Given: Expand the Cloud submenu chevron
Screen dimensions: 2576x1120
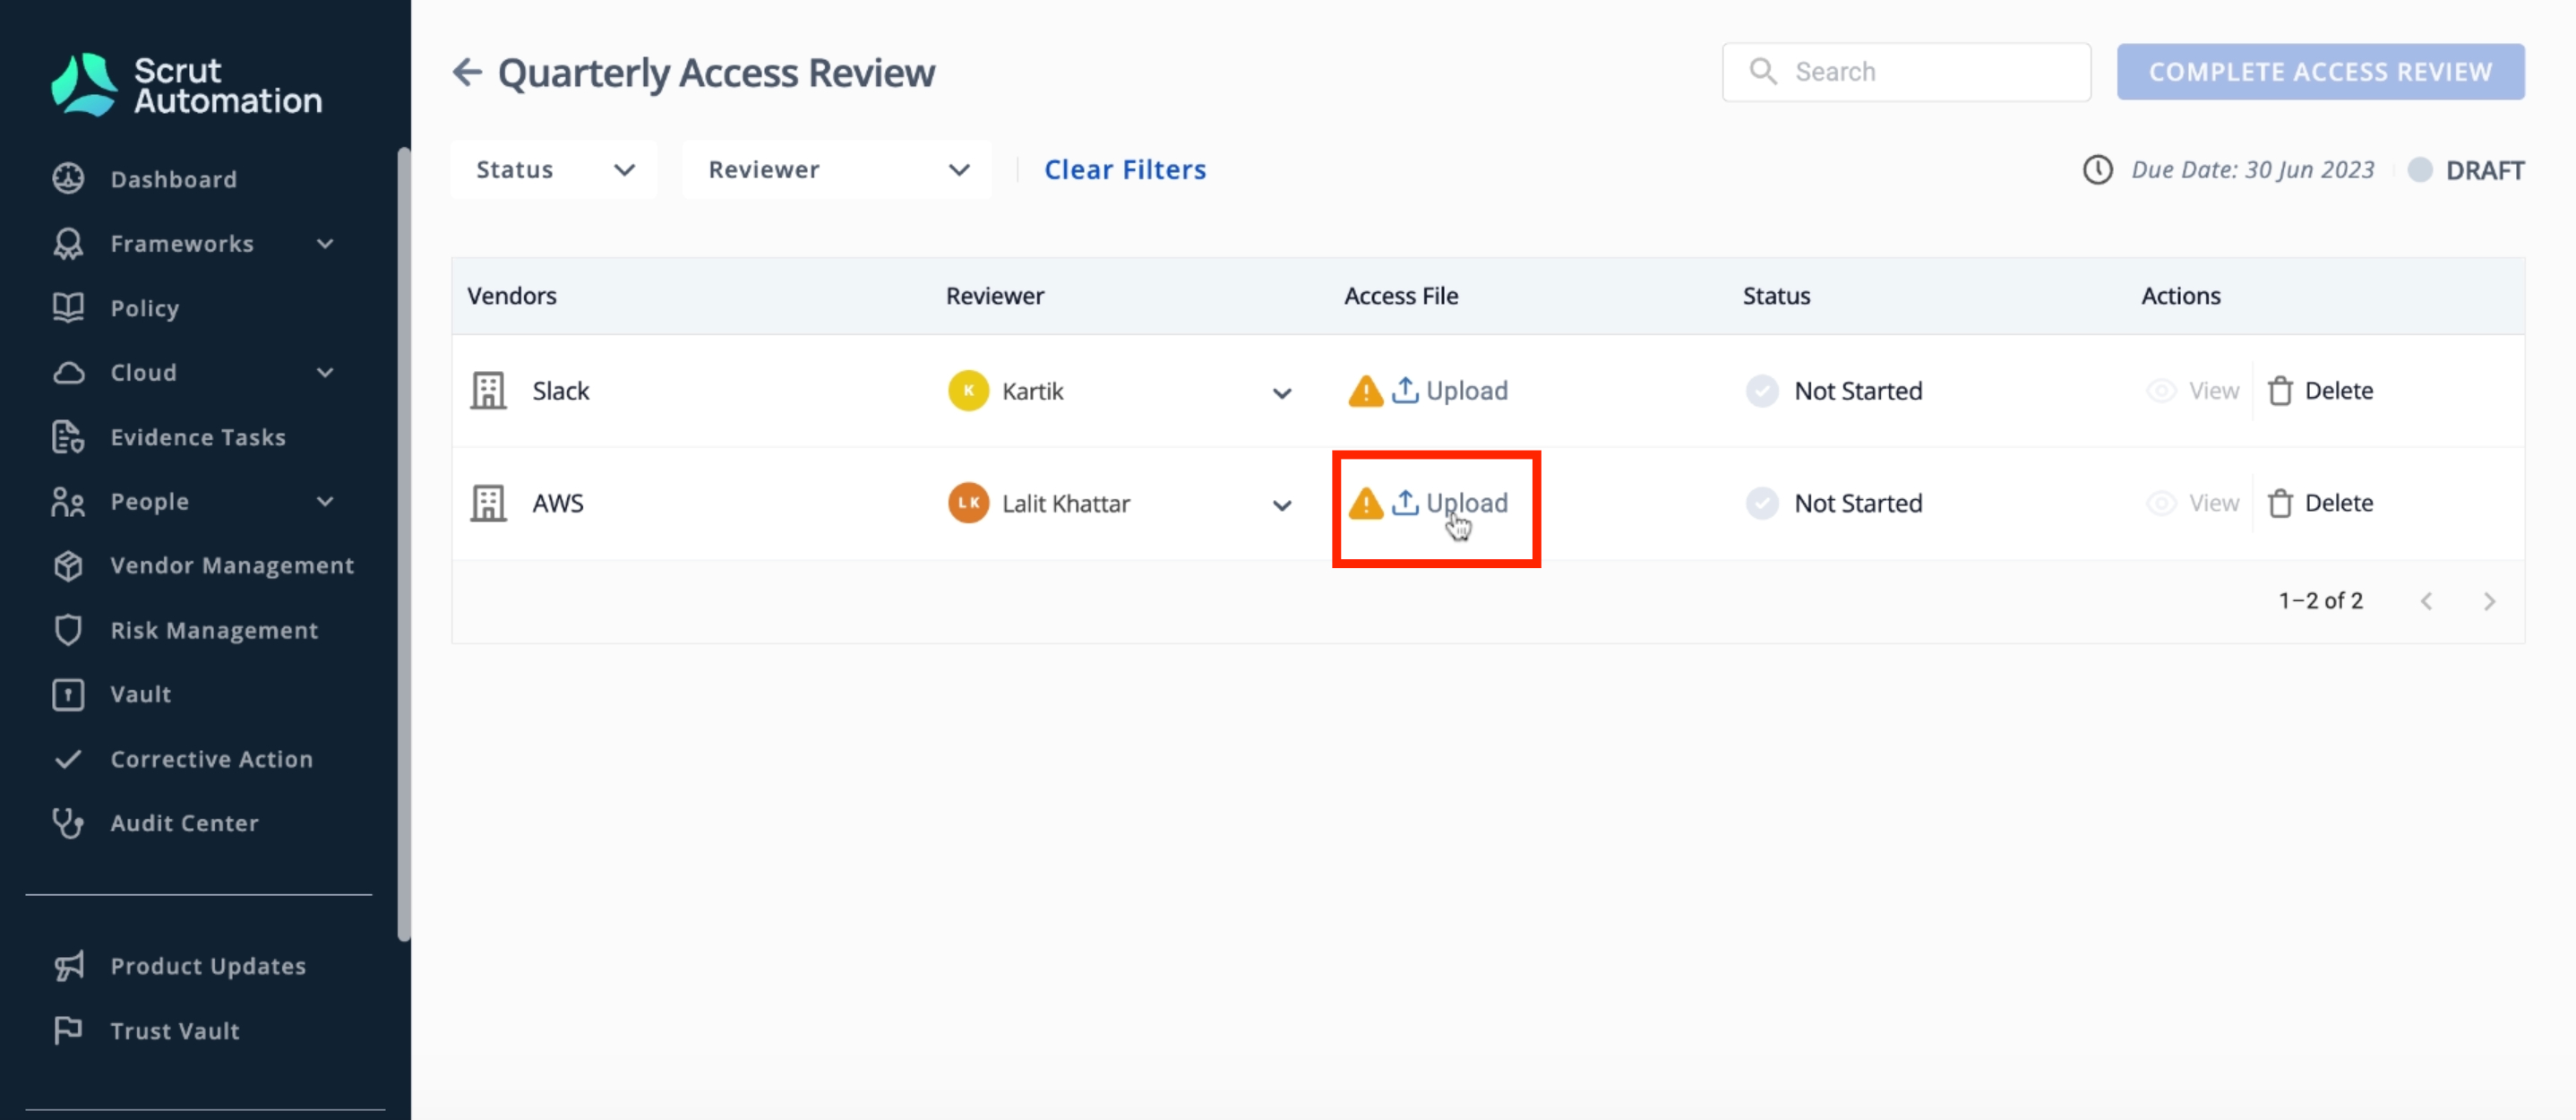Looking at the screenshot, I should 325,373.
